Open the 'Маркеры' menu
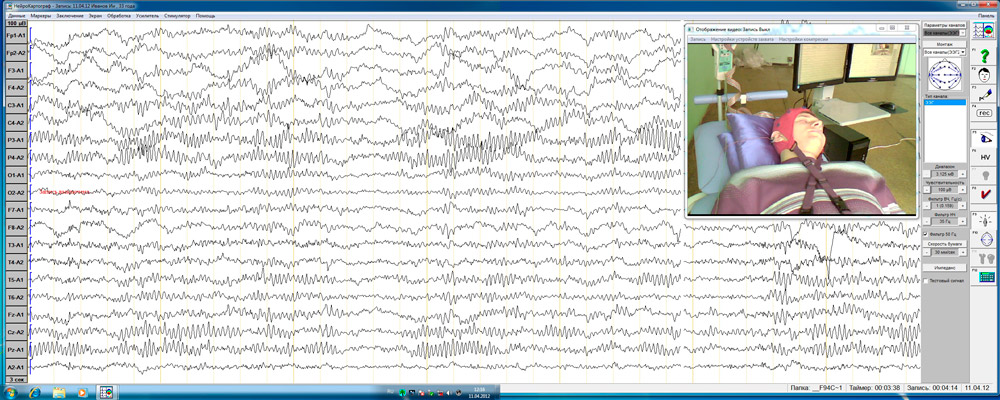This screenshot has height=400, width=1000. tap(42, 16)
